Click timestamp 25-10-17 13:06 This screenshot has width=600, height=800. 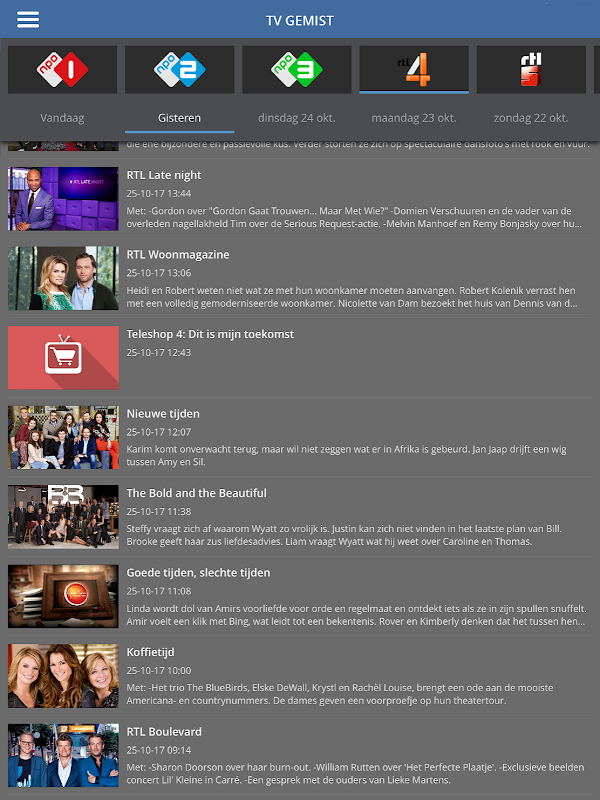pos(159,273)
